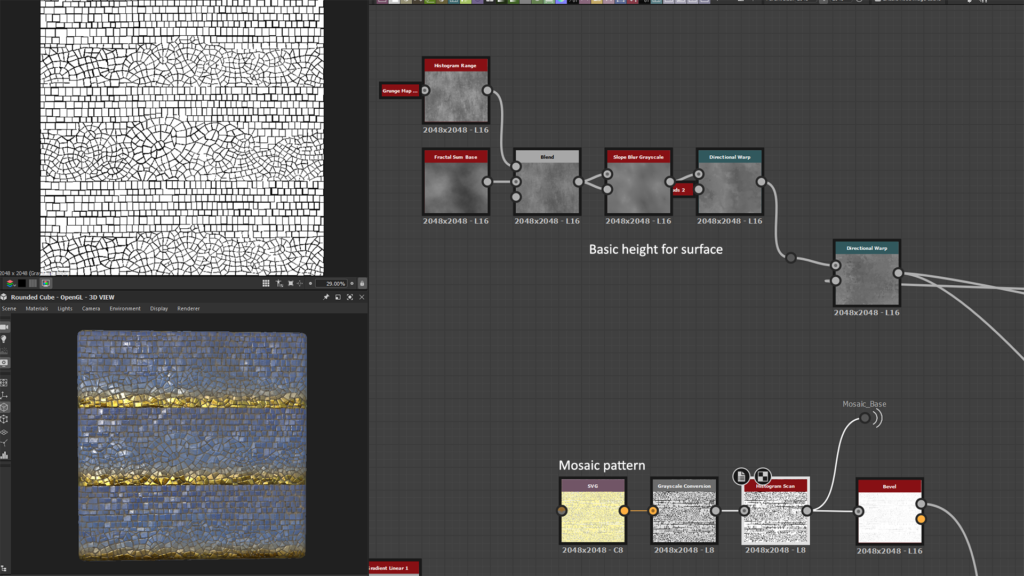The width and height of the screenshot is (1024, 576).
Task: Open the Materials menu of the 3D view
Action: click(x=36, y=309)
